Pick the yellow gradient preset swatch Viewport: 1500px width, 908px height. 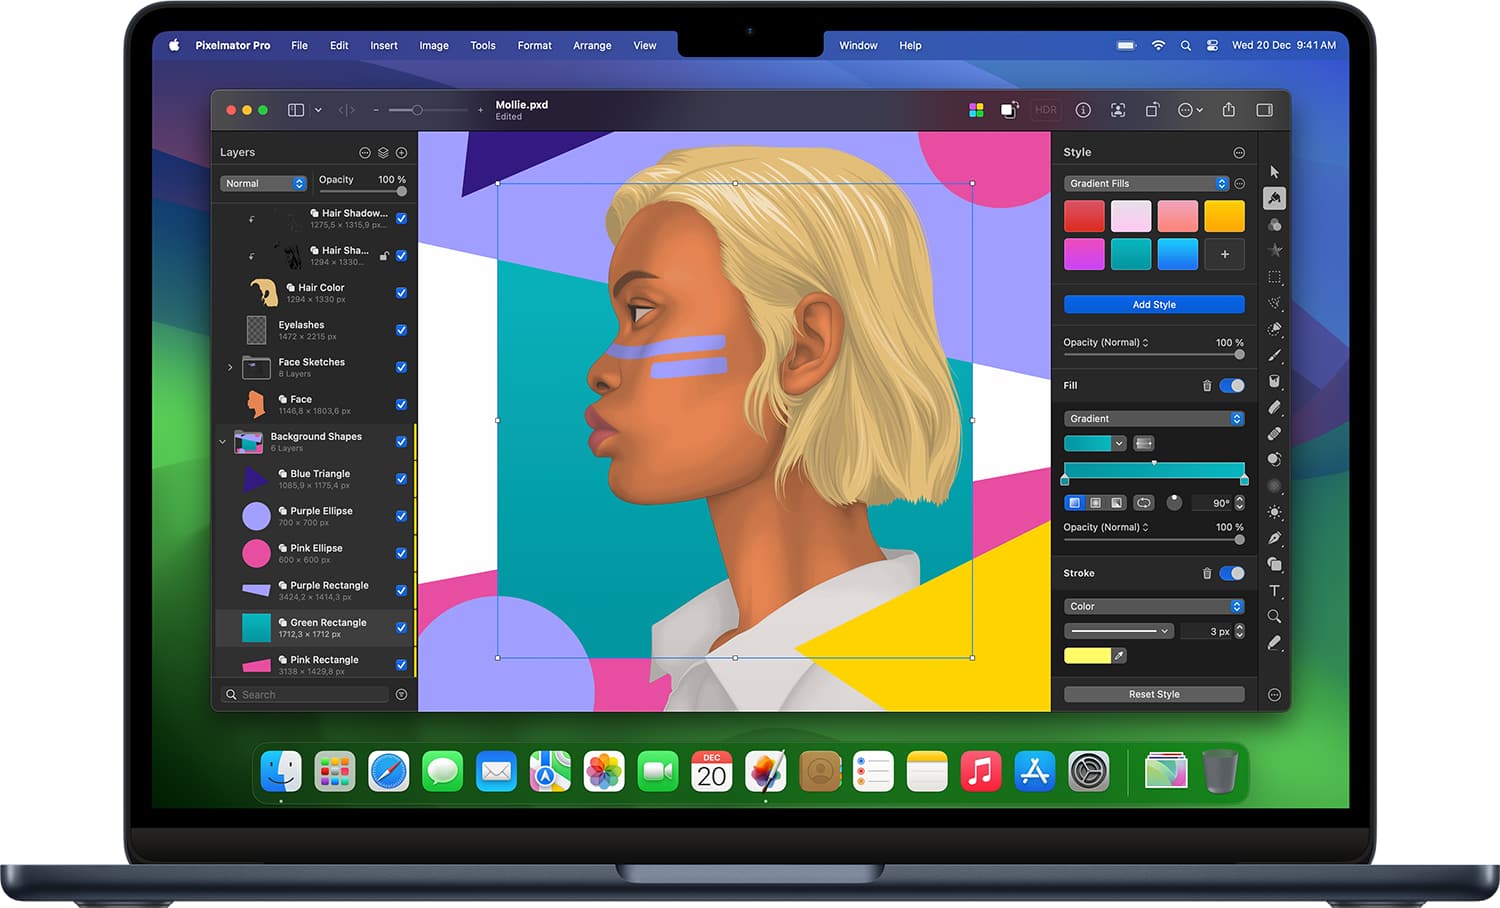pos(1224,216)
